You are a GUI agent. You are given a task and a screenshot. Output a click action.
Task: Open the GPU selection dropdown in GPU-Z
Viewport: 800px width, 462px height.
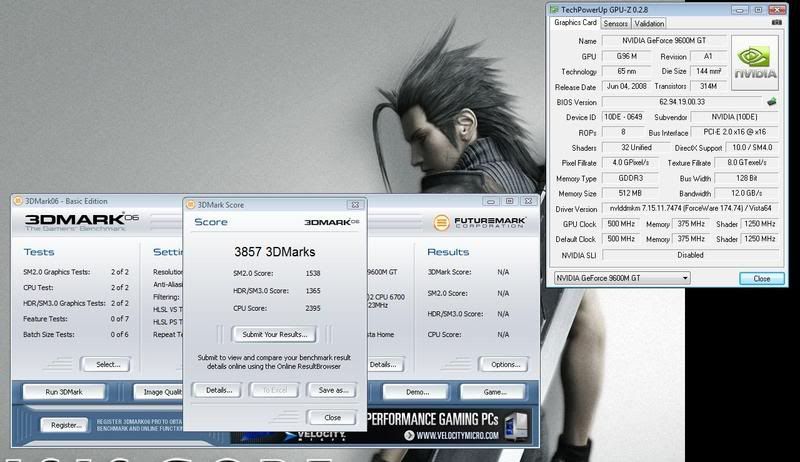622,278
